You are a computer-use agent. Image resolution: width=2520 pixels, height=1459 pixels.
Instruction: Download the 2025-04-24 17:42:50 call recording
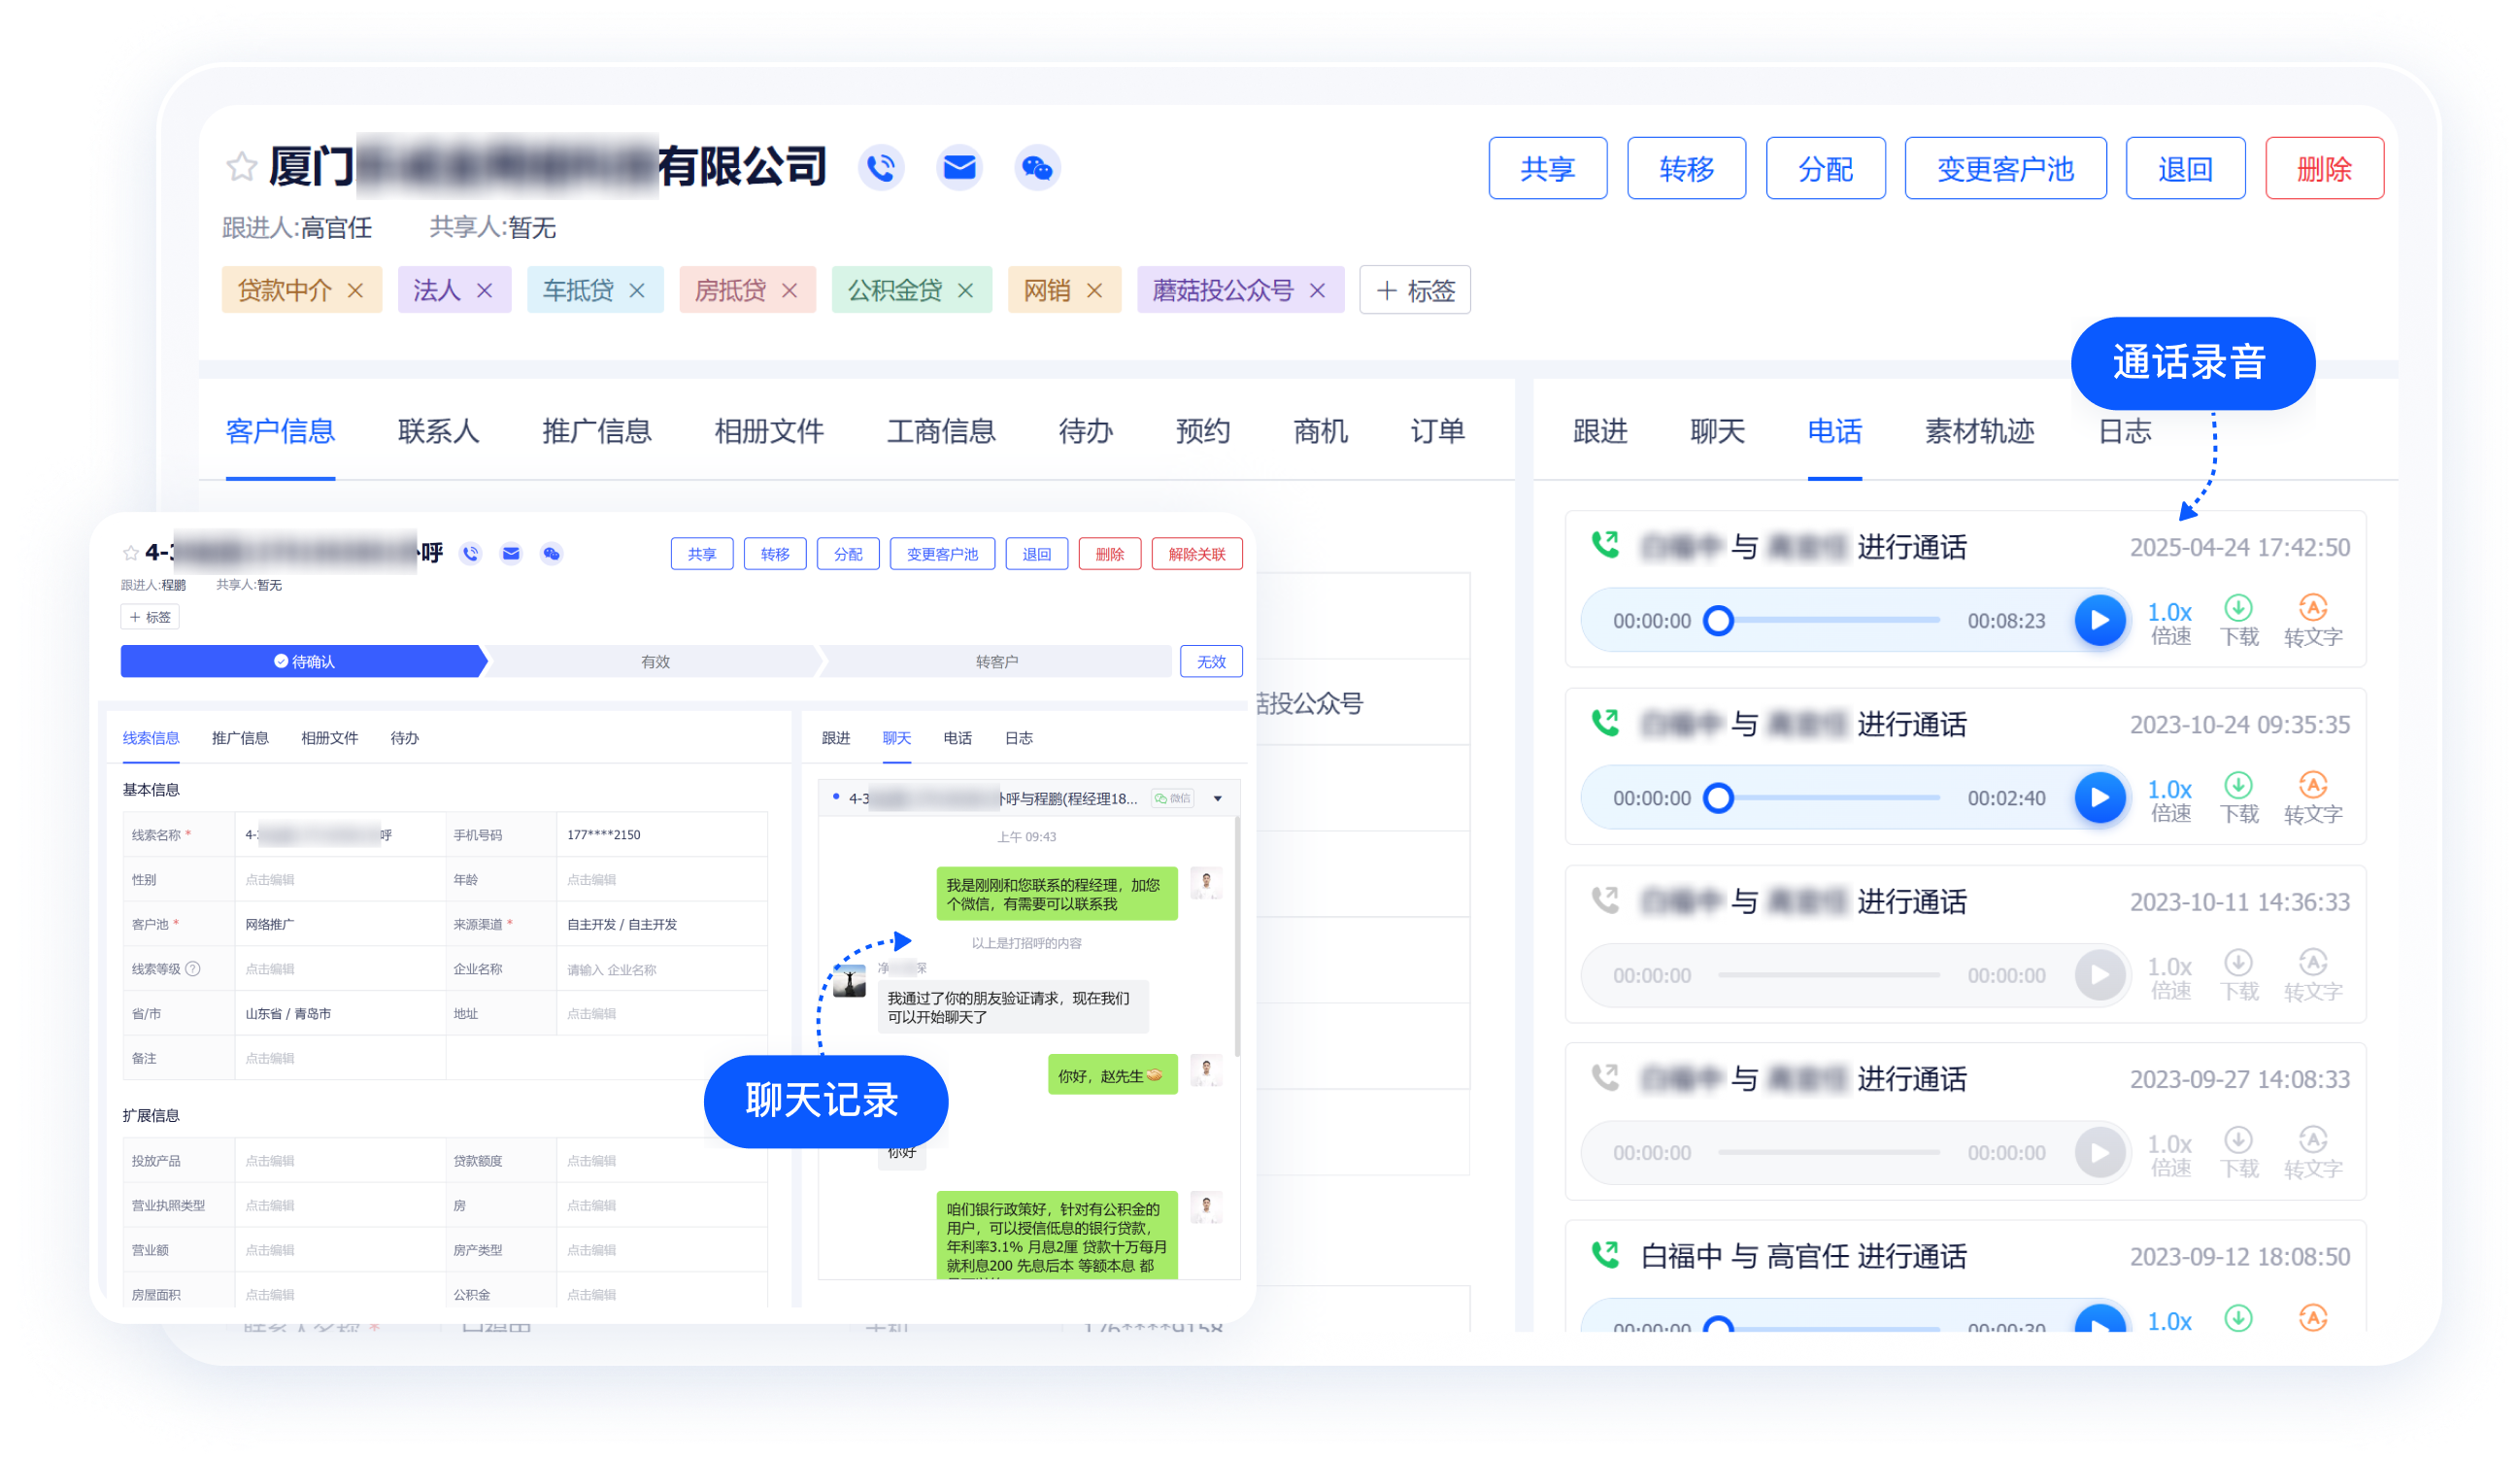tap(2239, 621)
